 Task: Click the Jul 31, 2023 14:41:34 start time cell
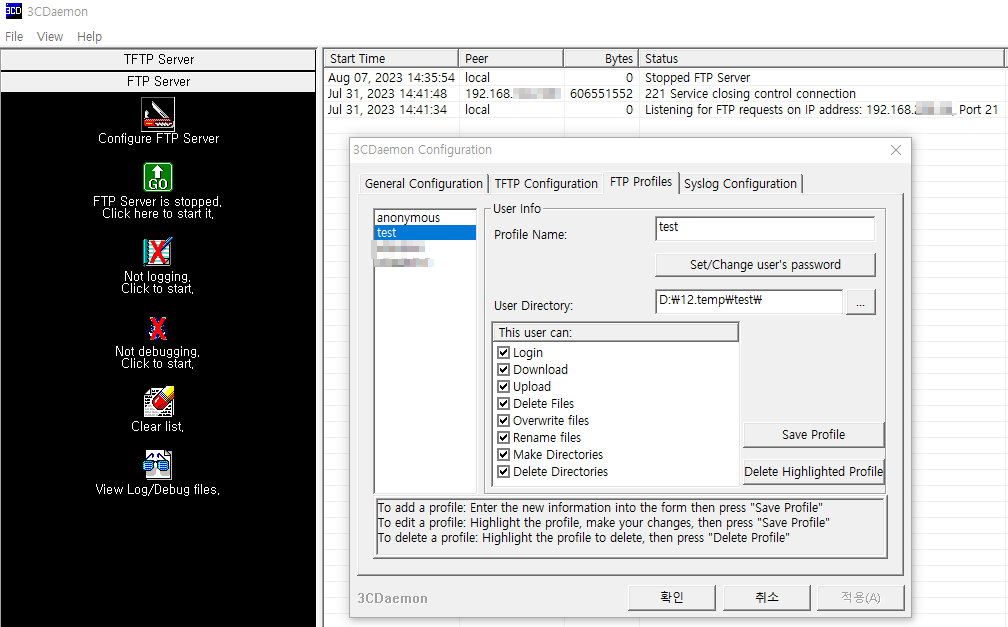(387, 110)
